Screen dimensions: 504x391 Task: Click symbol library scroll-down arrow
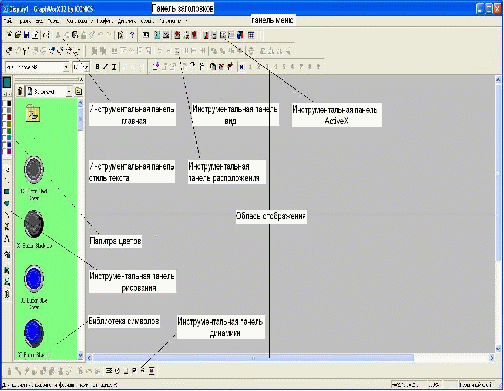click(x=80, y=356)
